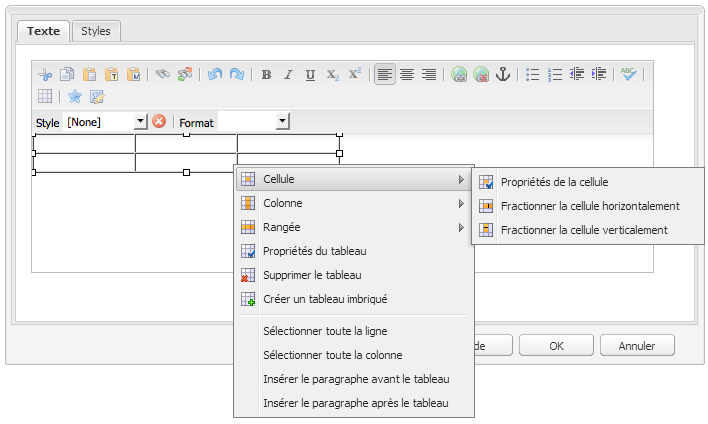The height and width of the screenshot is (424, 708).
Task: Click red remove style icon
Action: (159, 121)
